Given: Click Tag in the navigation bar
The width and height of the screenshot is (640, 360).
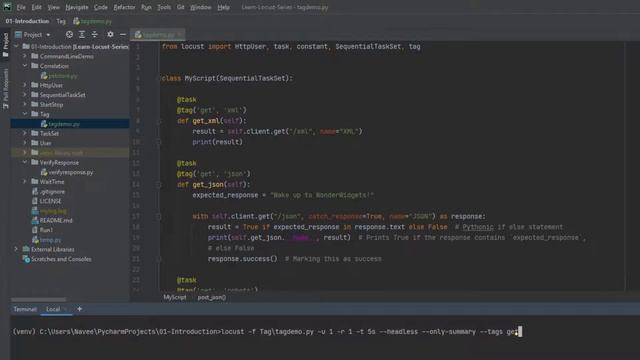Looking at the screenshot, I should (61, 21).
